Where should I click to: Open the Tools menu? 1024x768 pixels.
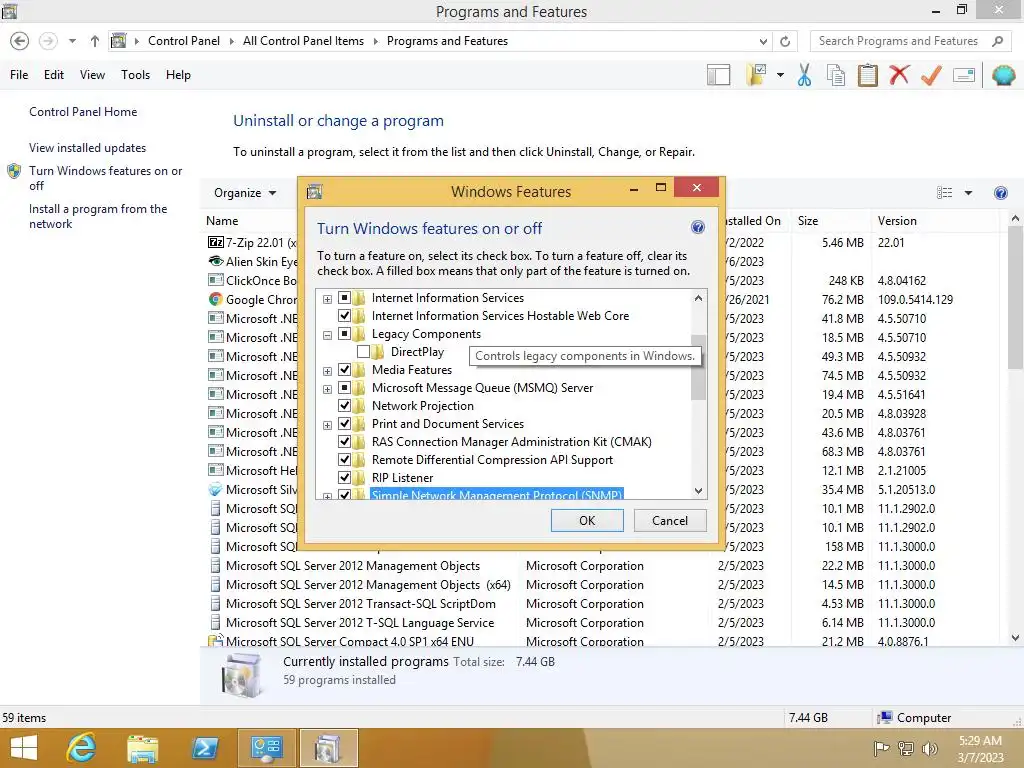pos(135,74)
